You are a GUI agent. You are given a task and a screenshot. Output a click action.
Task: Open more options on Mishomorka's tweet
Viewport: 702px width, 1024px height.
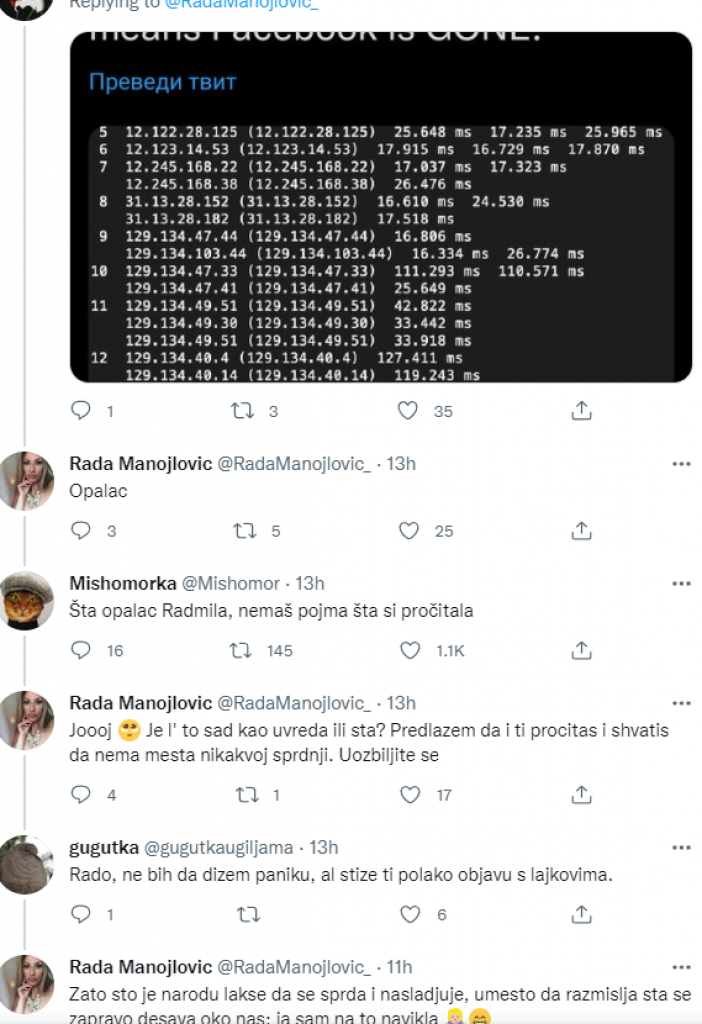[x=681, y=583]
